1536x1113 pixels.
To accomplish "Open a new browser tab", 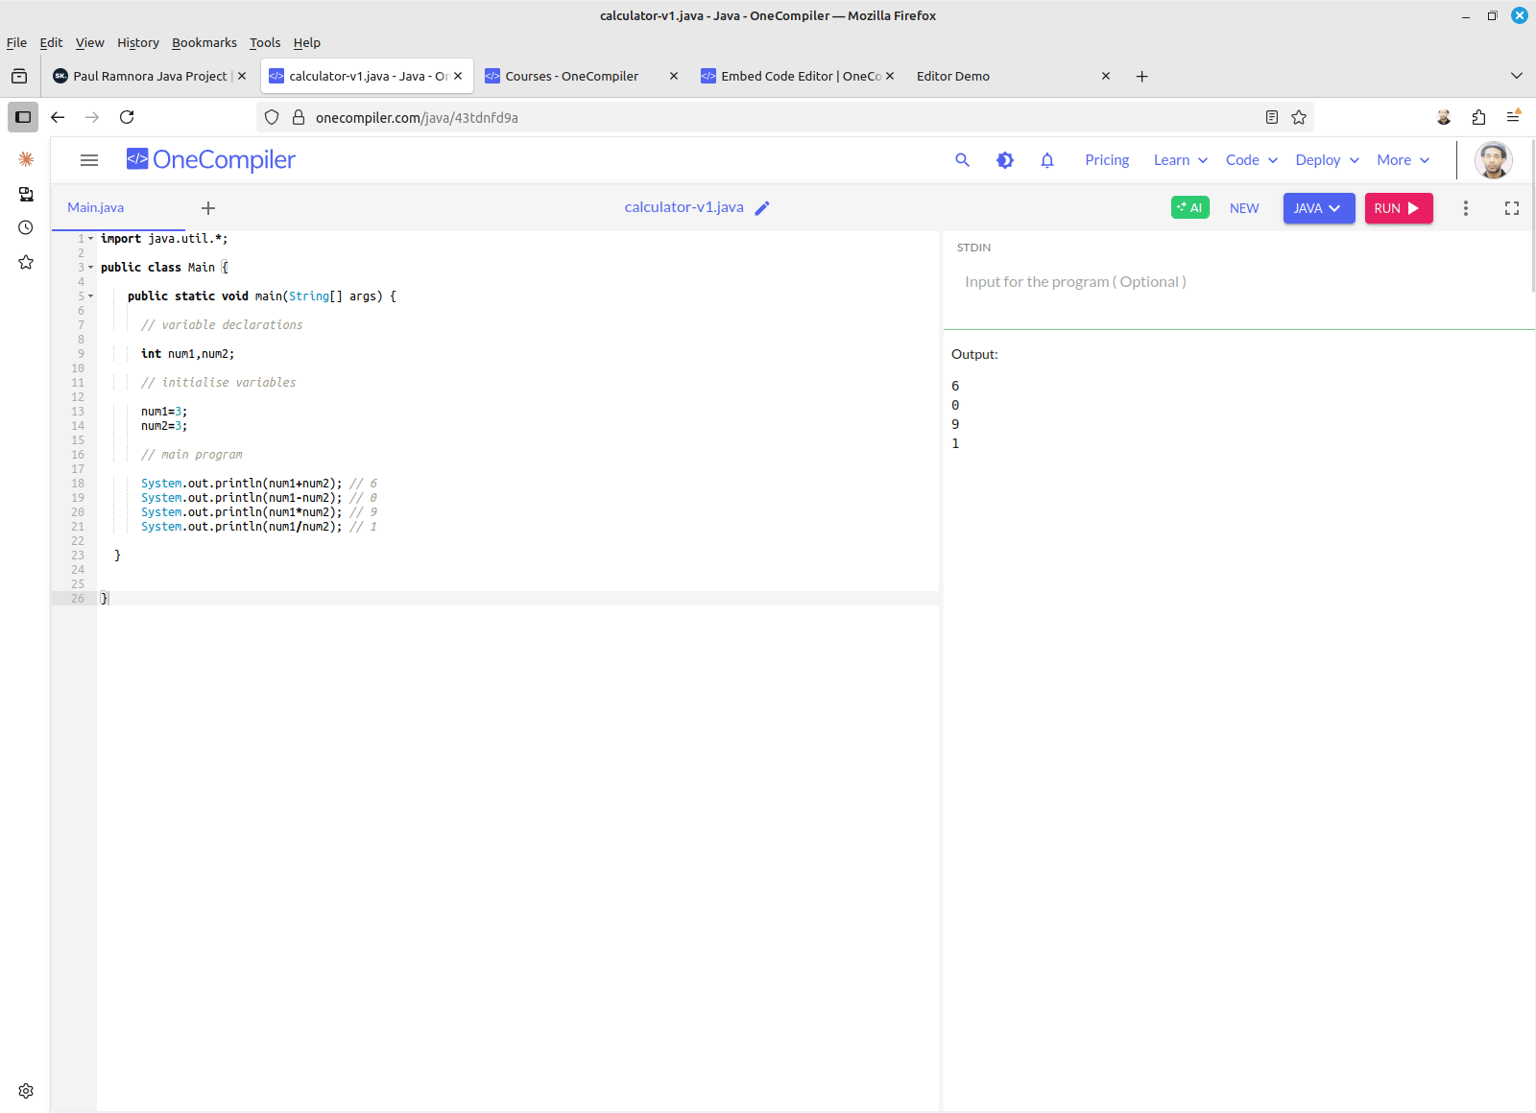I will point(1142,76).
